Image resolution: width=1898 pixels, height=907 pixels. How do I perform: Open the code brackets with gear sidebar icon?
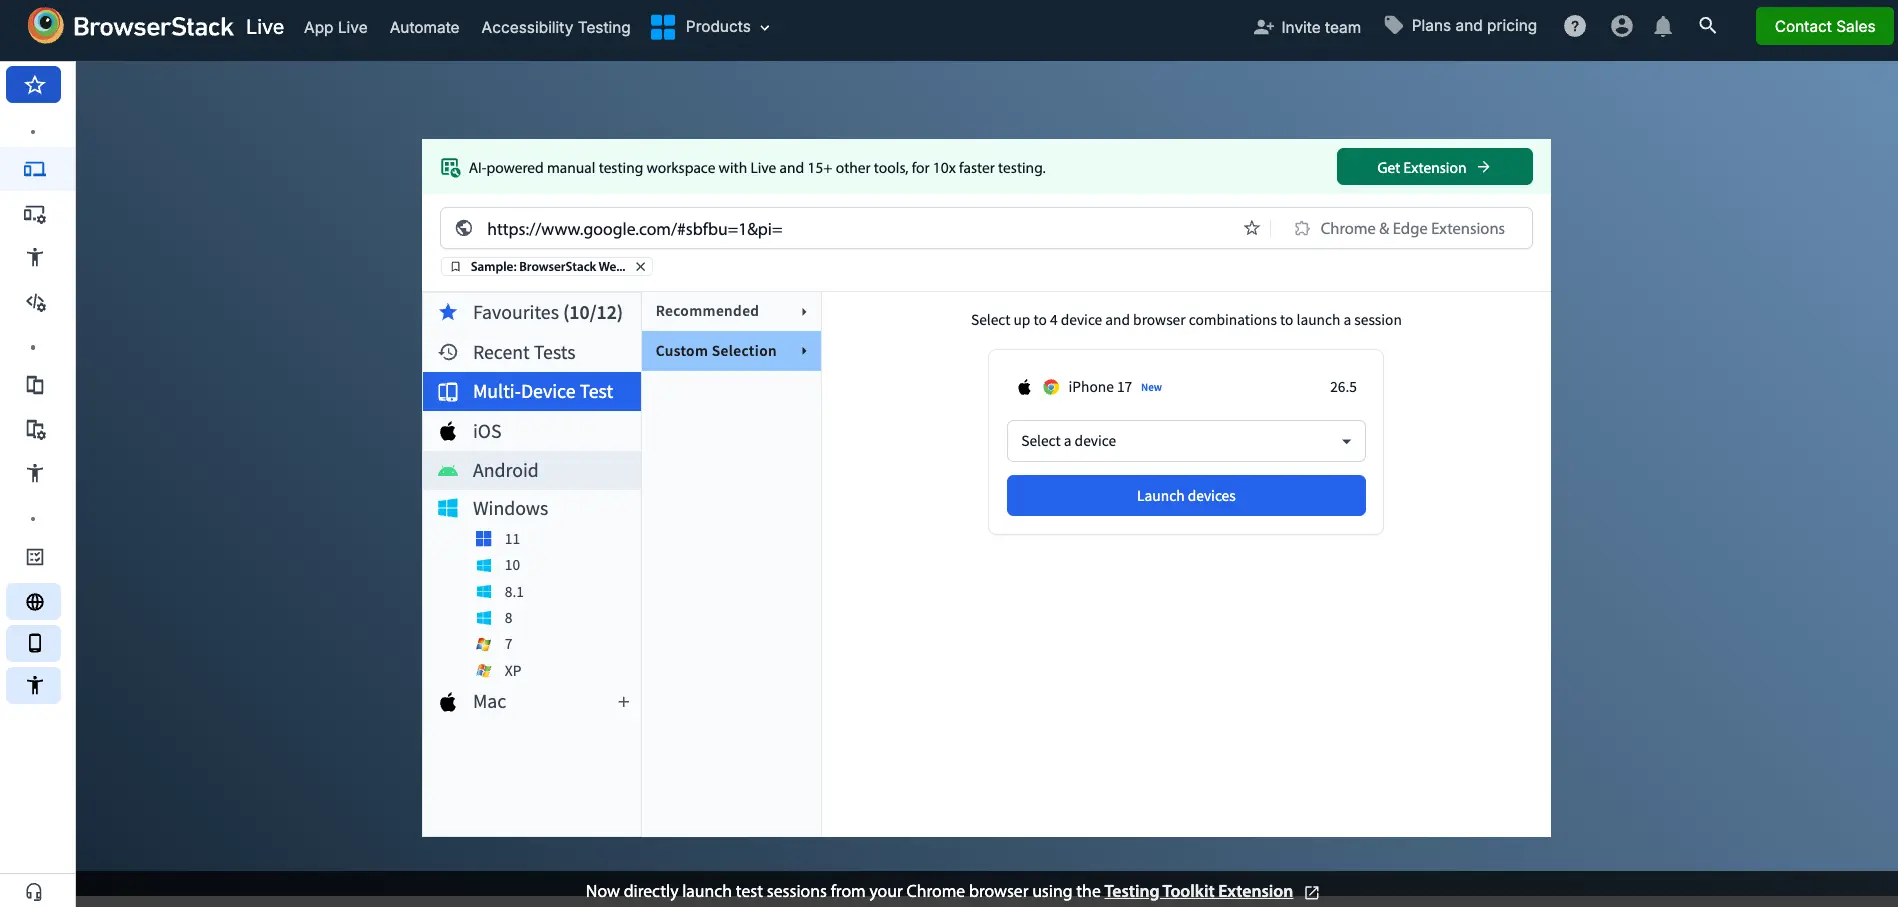point(35,302)
